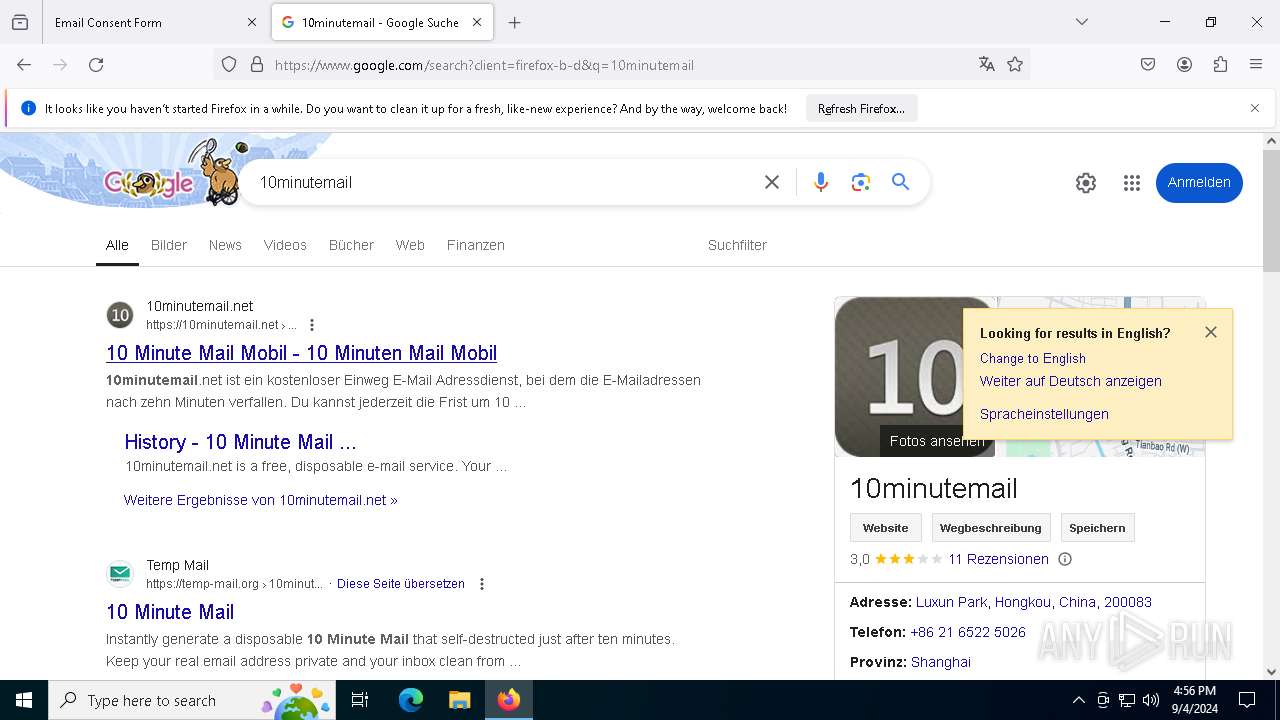Open the Extensions puzzle icon
1280x720 pixels.
1220,65
